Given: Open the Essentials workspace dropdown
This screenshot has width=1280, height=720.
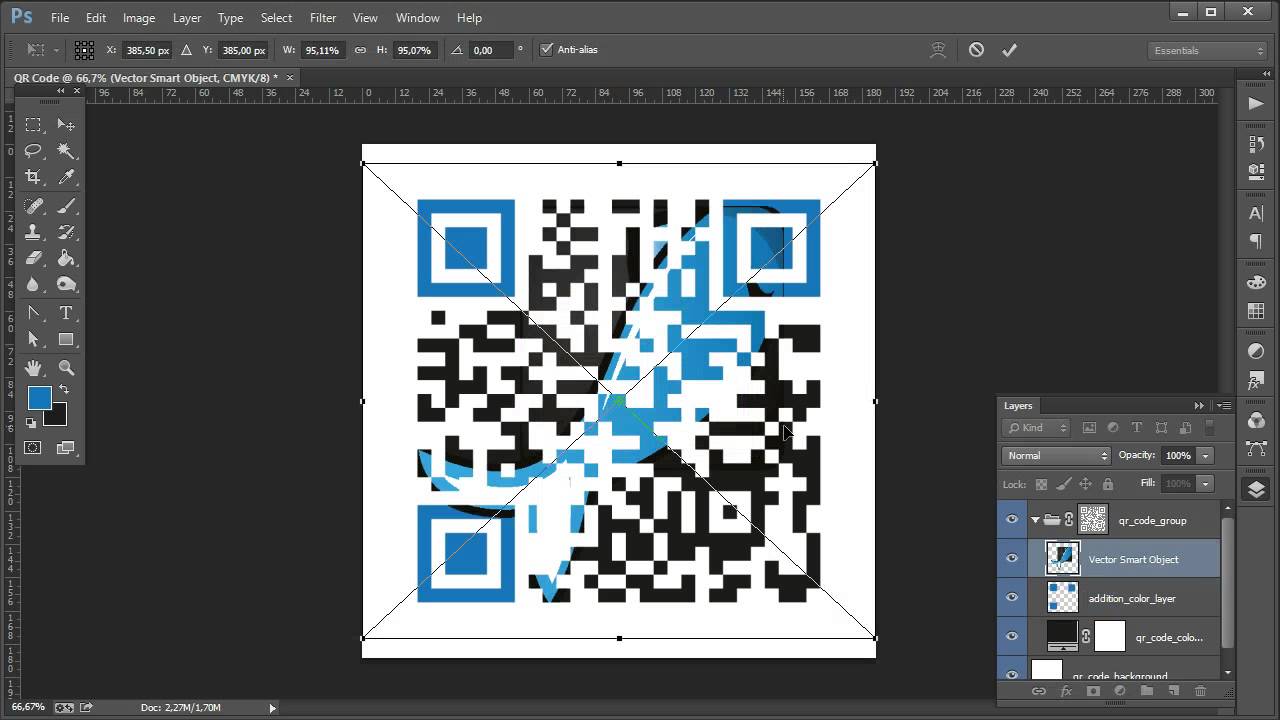Looking at the screenshot, I should (1208, 50).
